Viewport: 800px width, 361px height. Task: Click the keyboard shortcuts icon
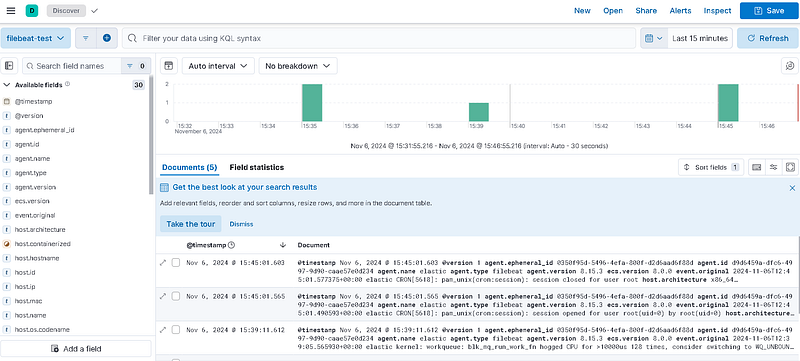point(757,167)
